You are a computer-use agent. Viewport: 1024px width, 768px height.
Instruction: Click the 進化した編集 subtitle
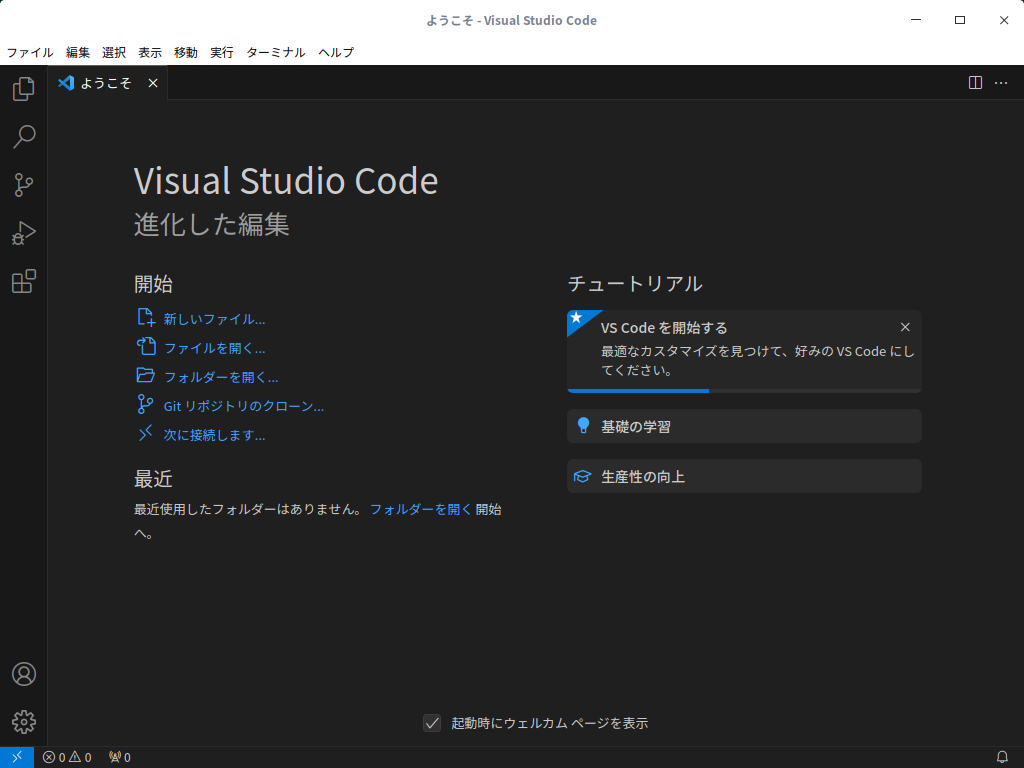tap(212, 224)
